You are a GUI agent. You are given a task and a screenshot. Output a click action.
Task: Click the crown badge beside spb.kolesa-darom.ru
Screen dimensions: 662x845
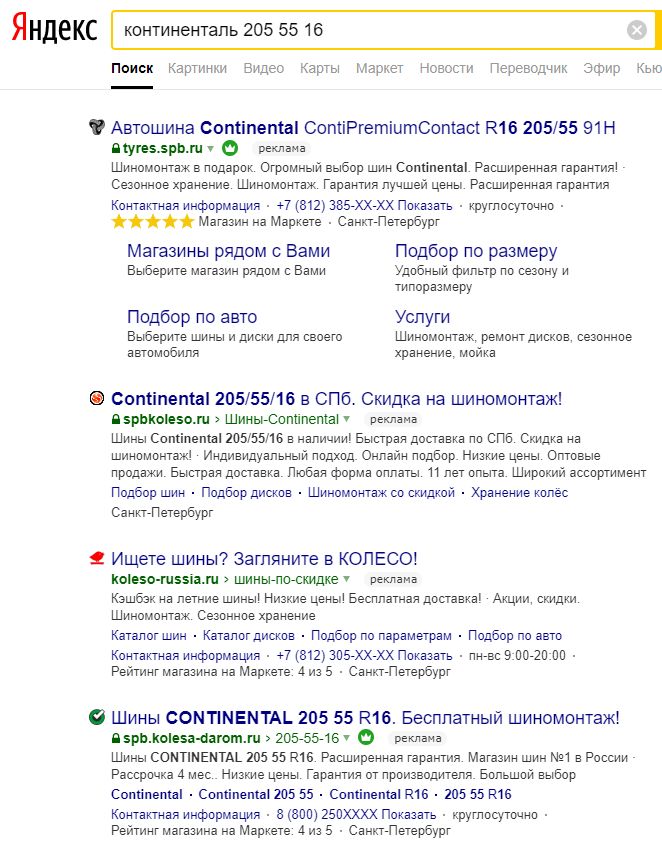365,738
